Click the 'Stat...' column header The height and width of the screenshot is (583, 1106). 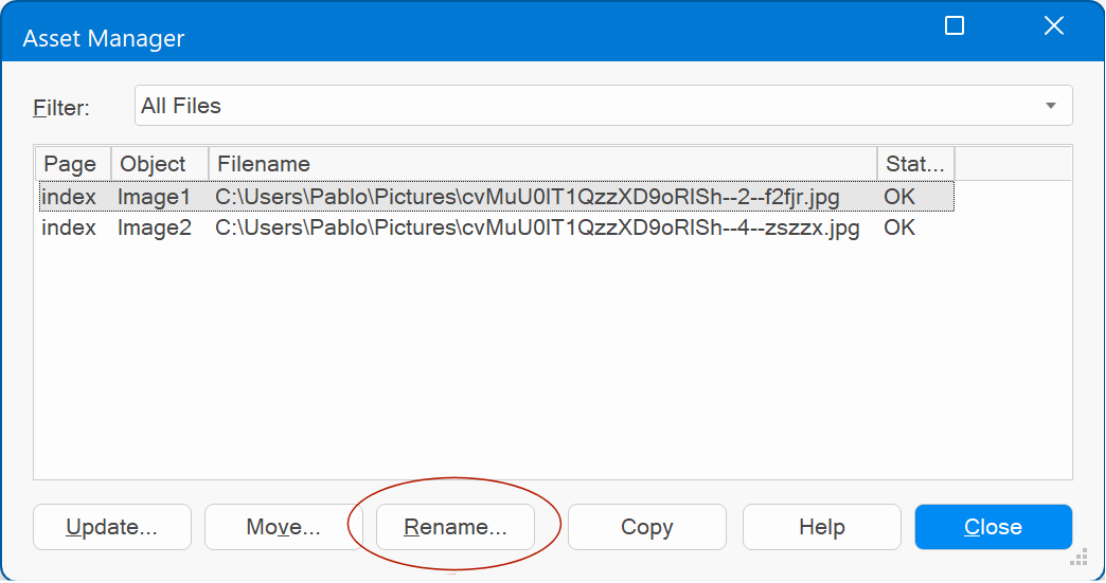point(915,164)
